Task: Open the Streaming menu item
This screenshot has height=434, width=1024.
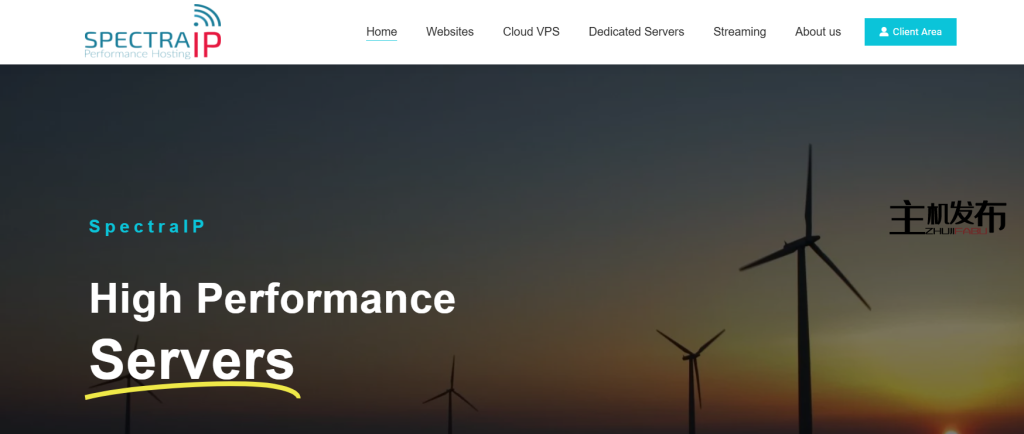Action: point(739,32)
